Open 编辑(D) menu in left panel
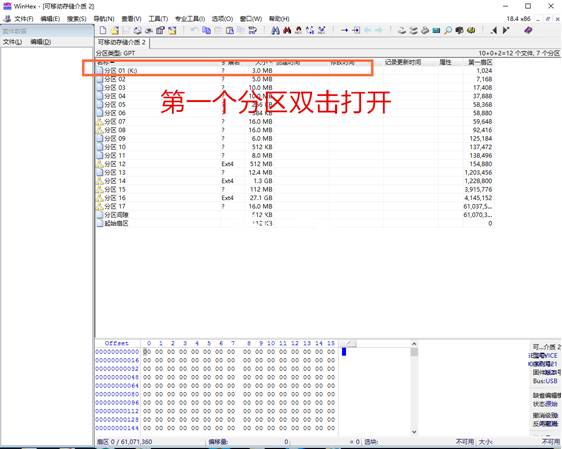 click(41, 42)
